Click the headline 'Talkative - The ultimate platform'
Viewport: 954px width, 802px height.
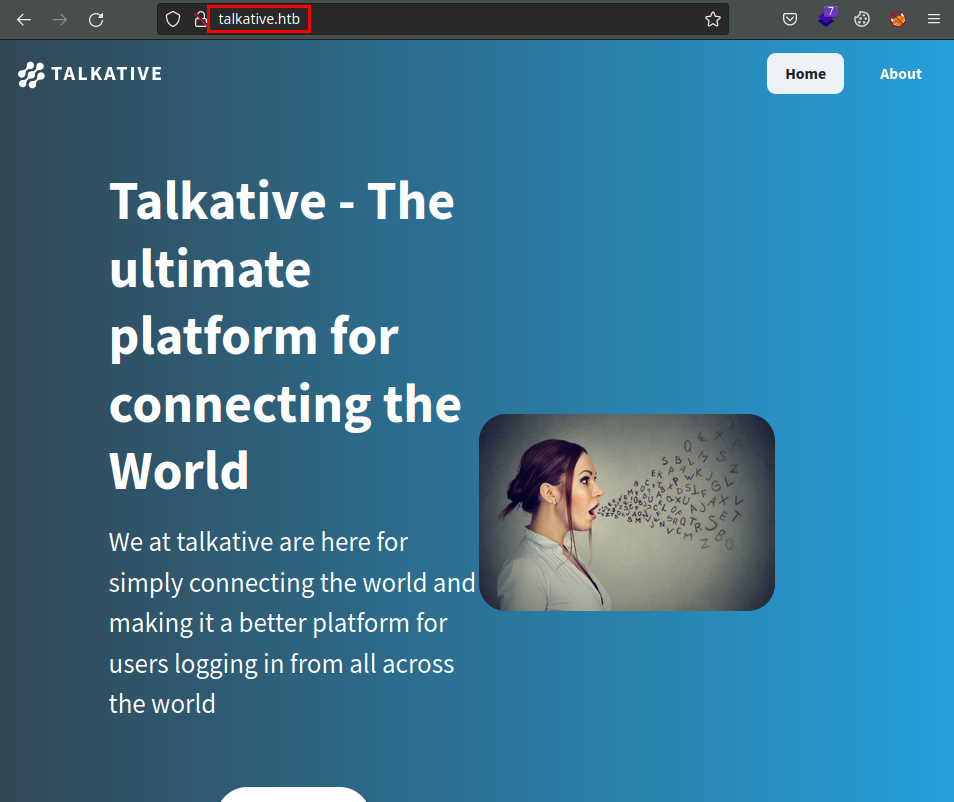point(285,335)
